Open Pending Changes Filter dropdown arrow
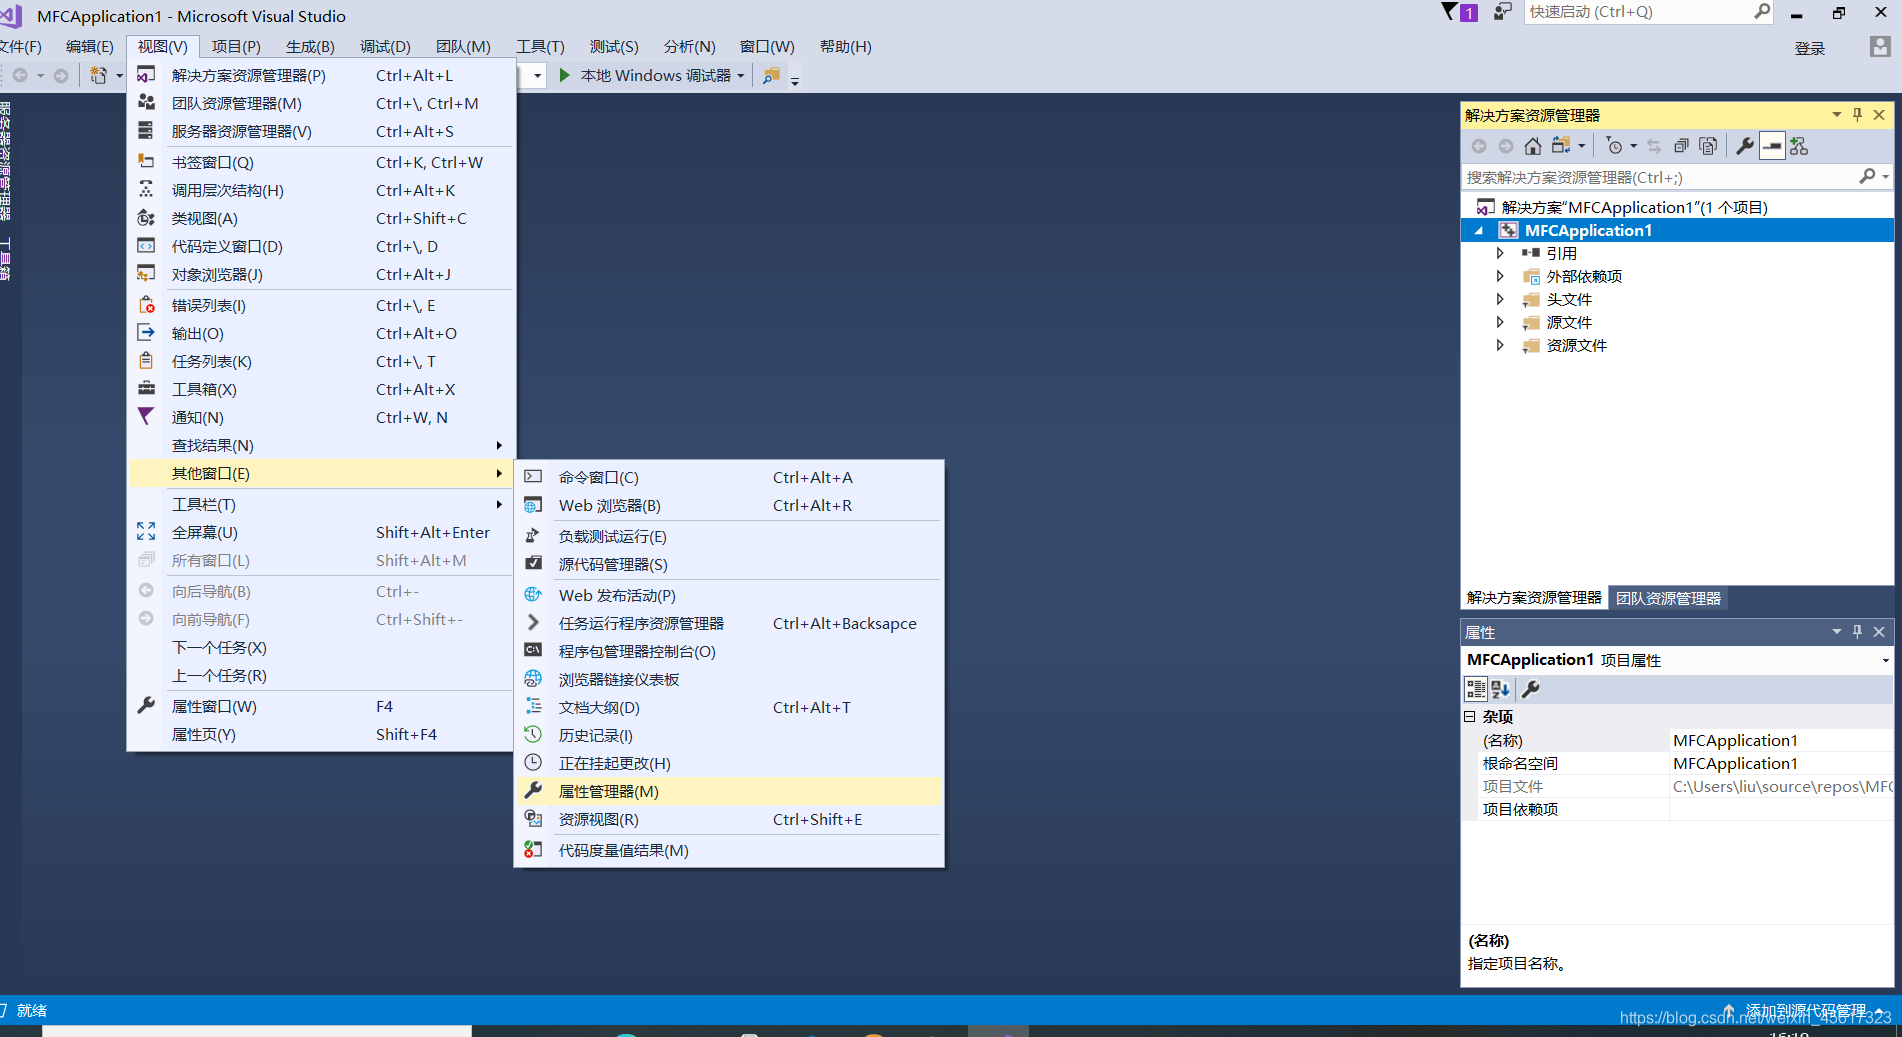The height and width of the screenshot is (1037, 1902). tap(1634, 146)
